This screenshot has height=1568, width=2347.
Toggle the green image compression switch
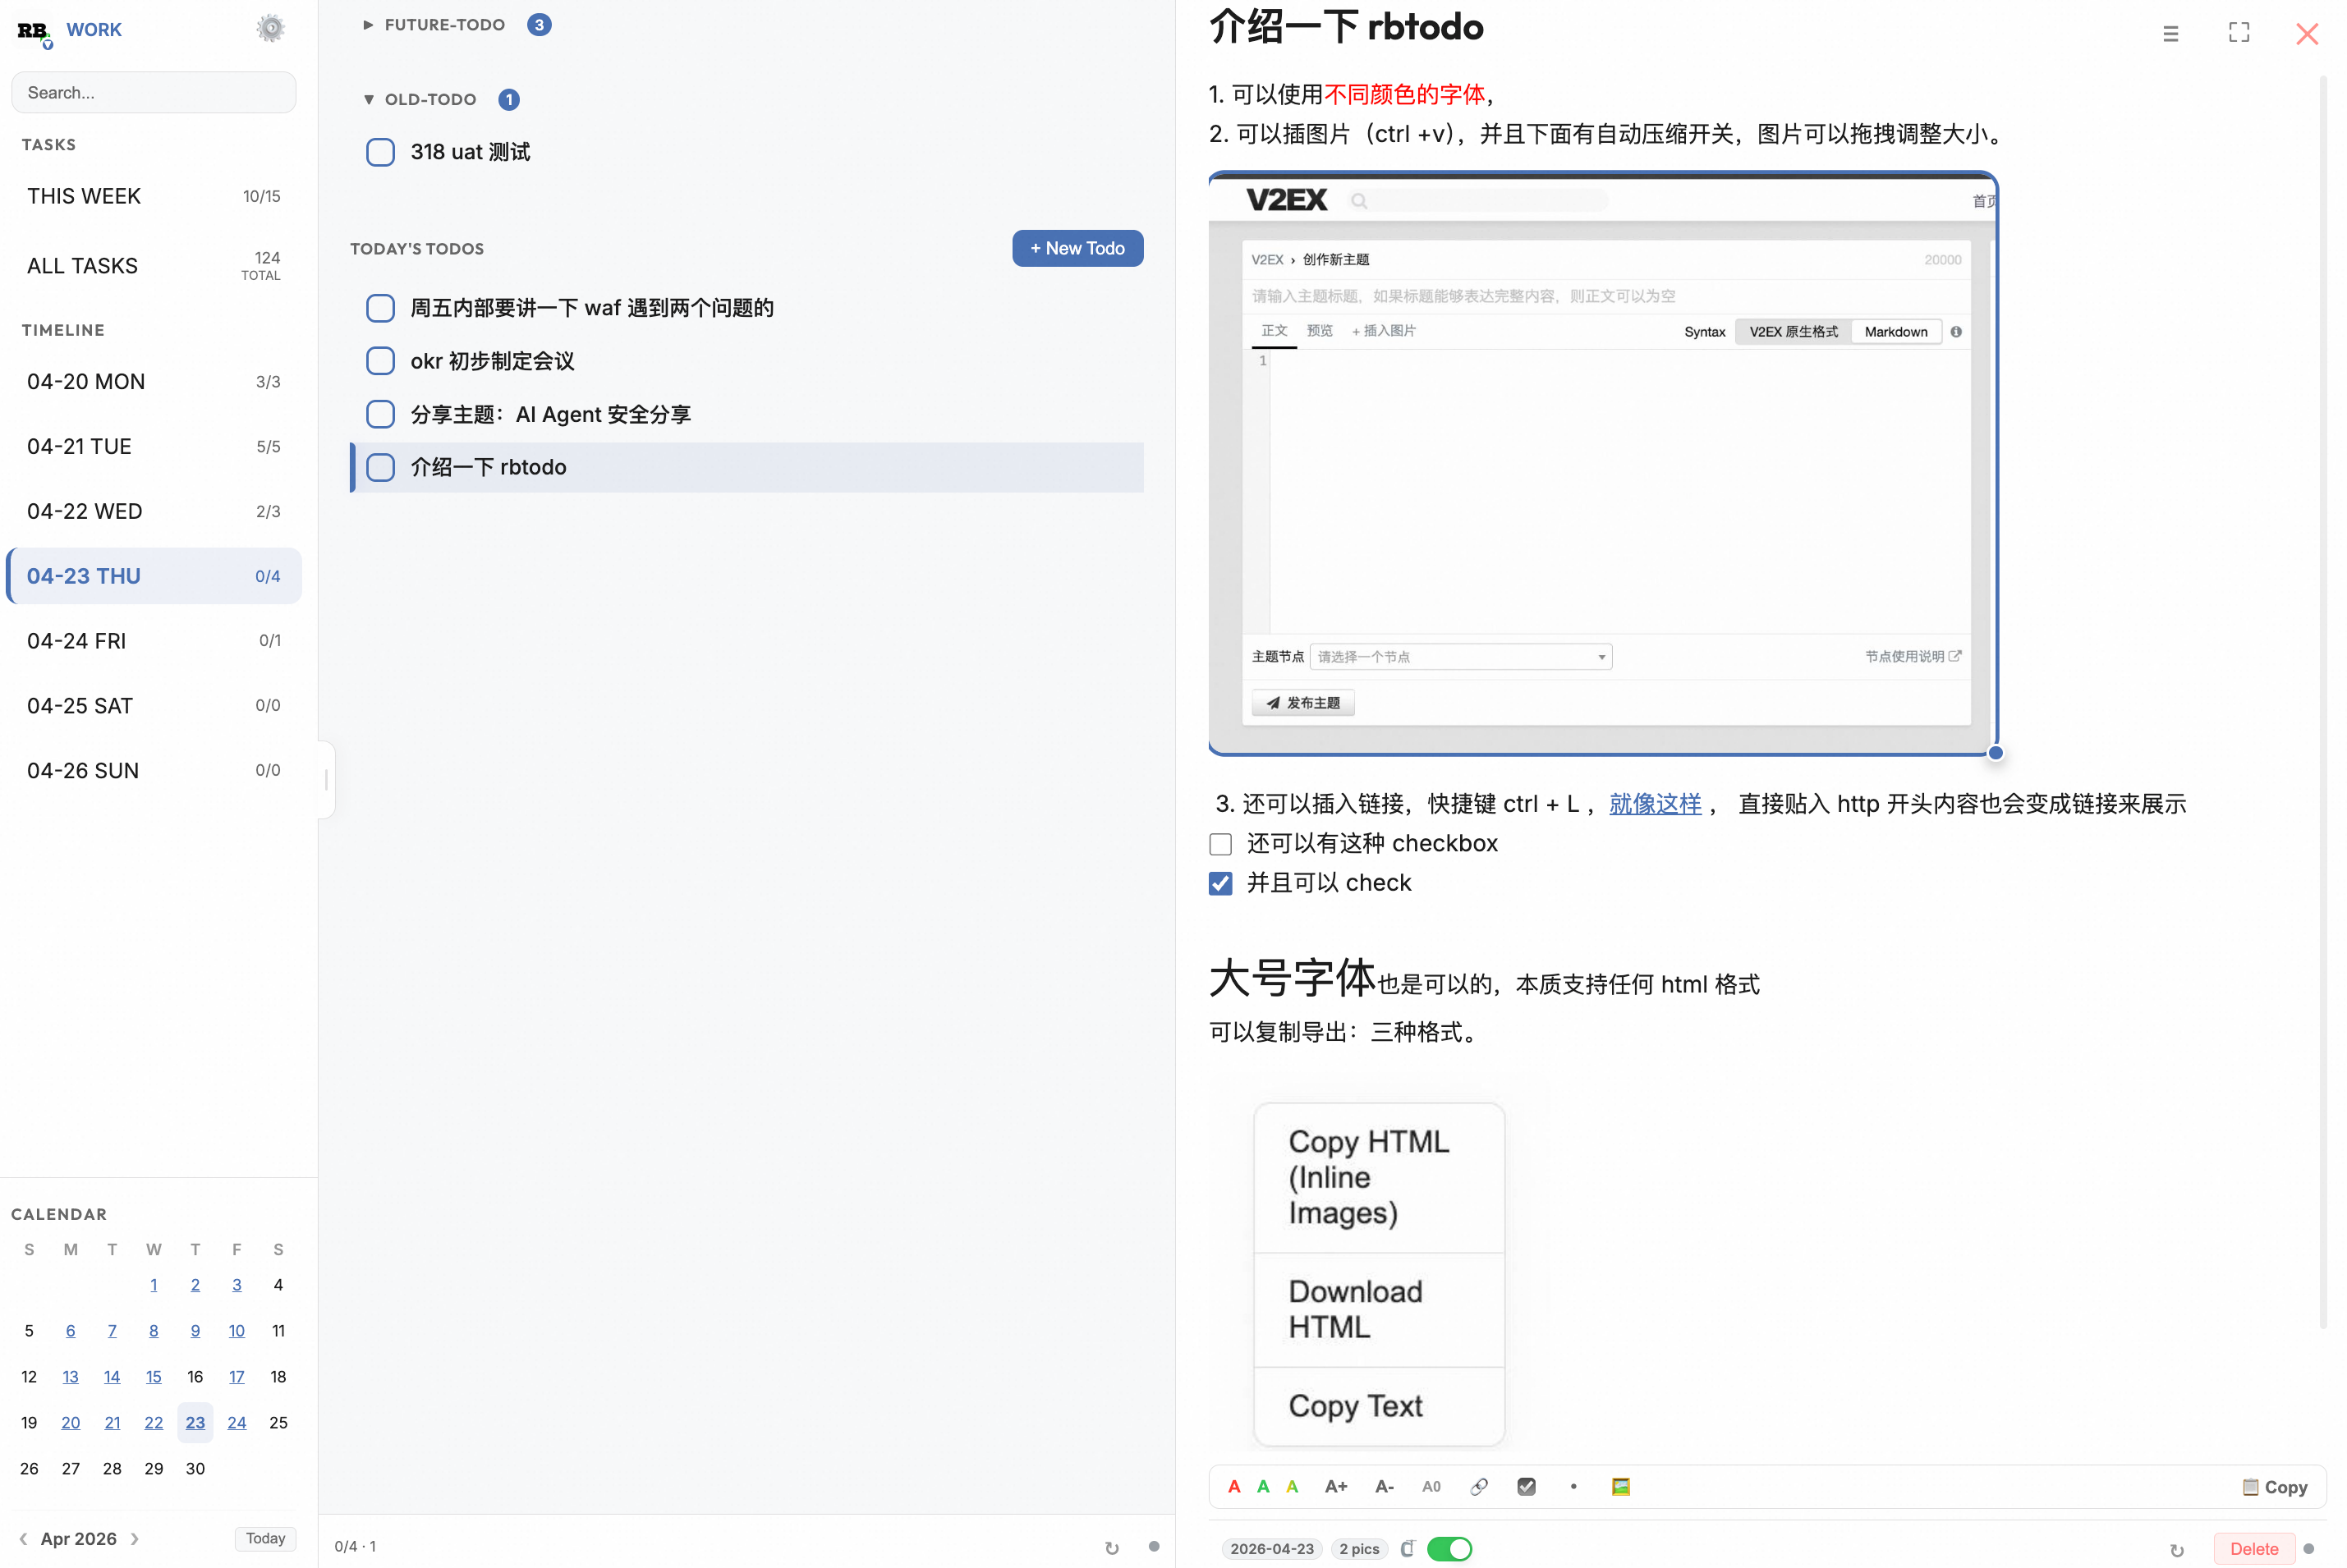1449,1548
